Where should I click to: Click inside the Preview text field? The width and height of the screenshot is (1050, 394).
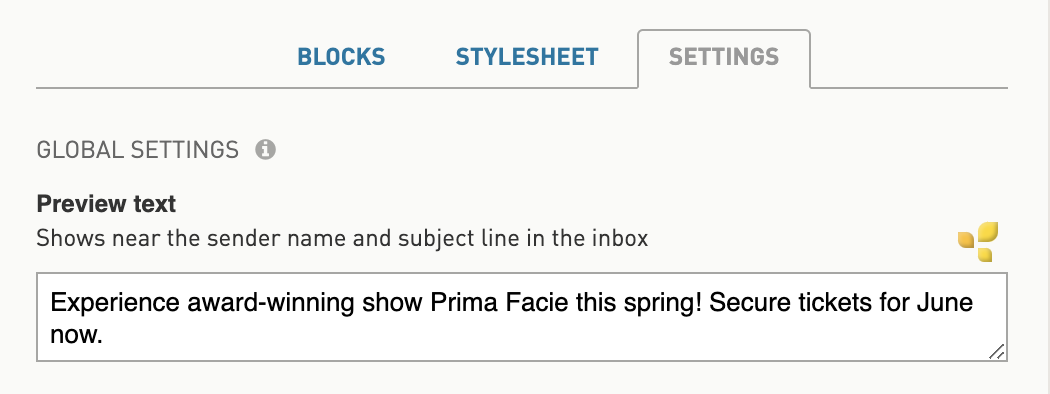[x=522, y=317]
